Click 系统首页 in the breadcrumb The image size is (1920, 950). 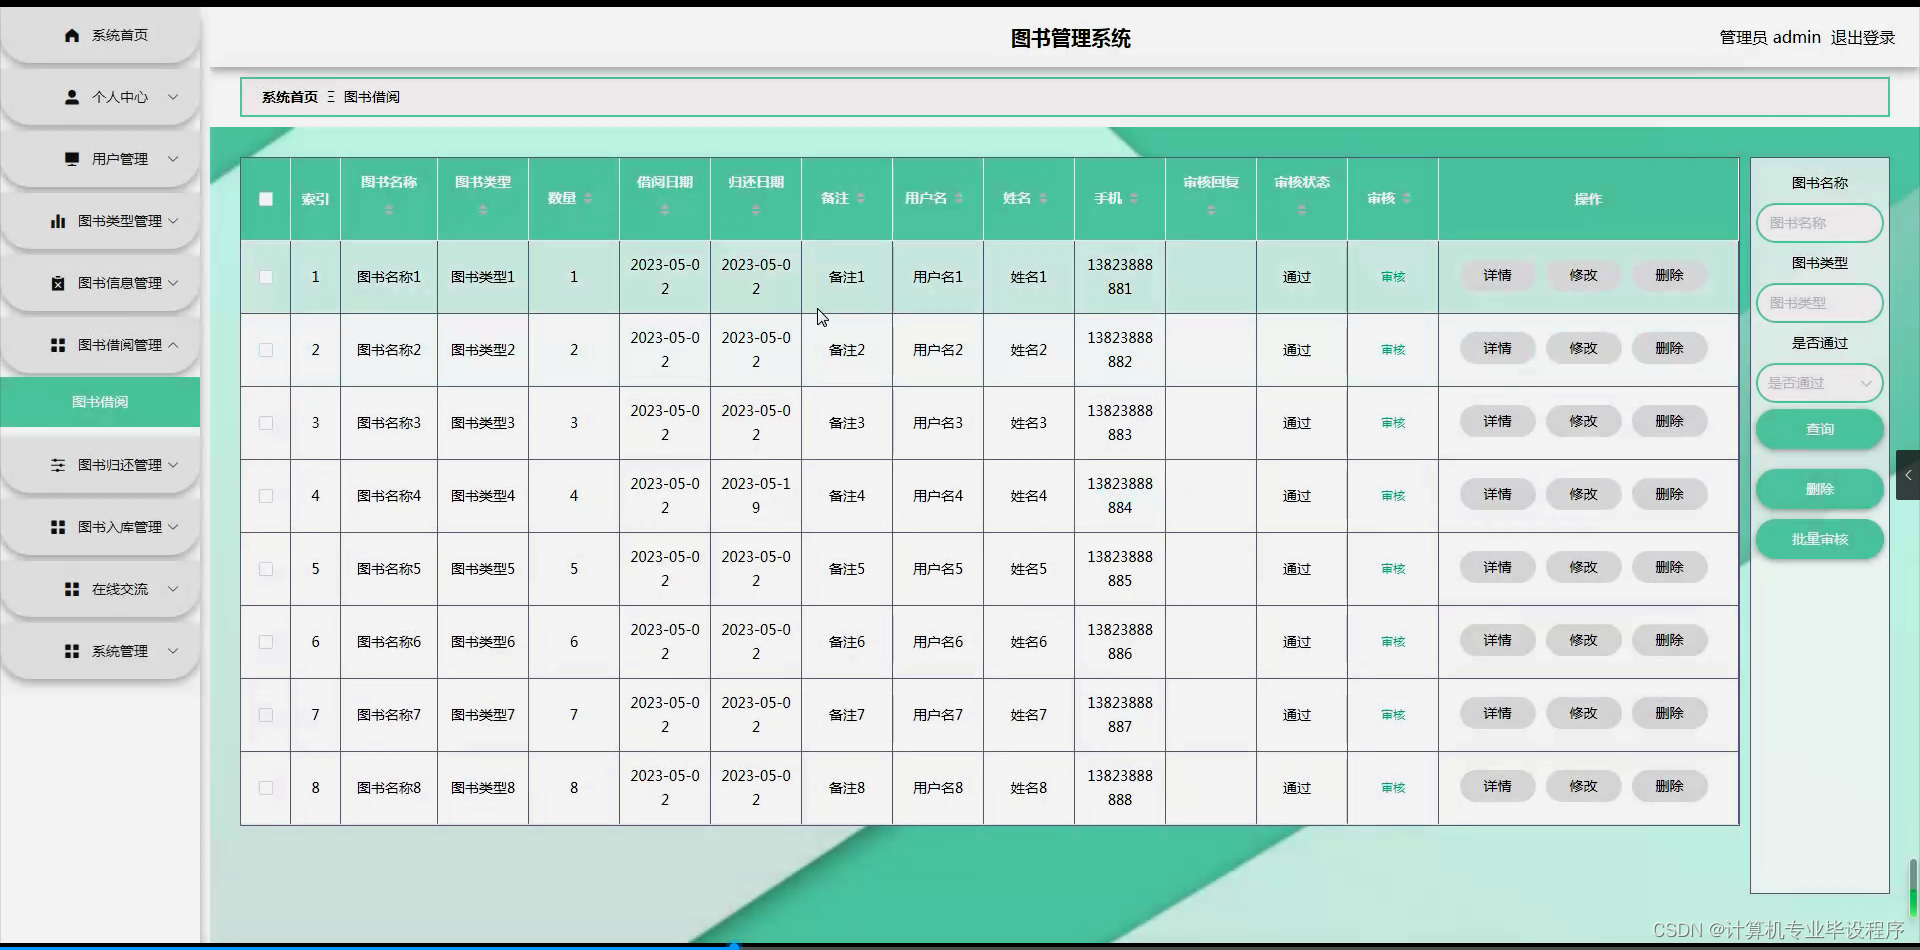[288, 97]
